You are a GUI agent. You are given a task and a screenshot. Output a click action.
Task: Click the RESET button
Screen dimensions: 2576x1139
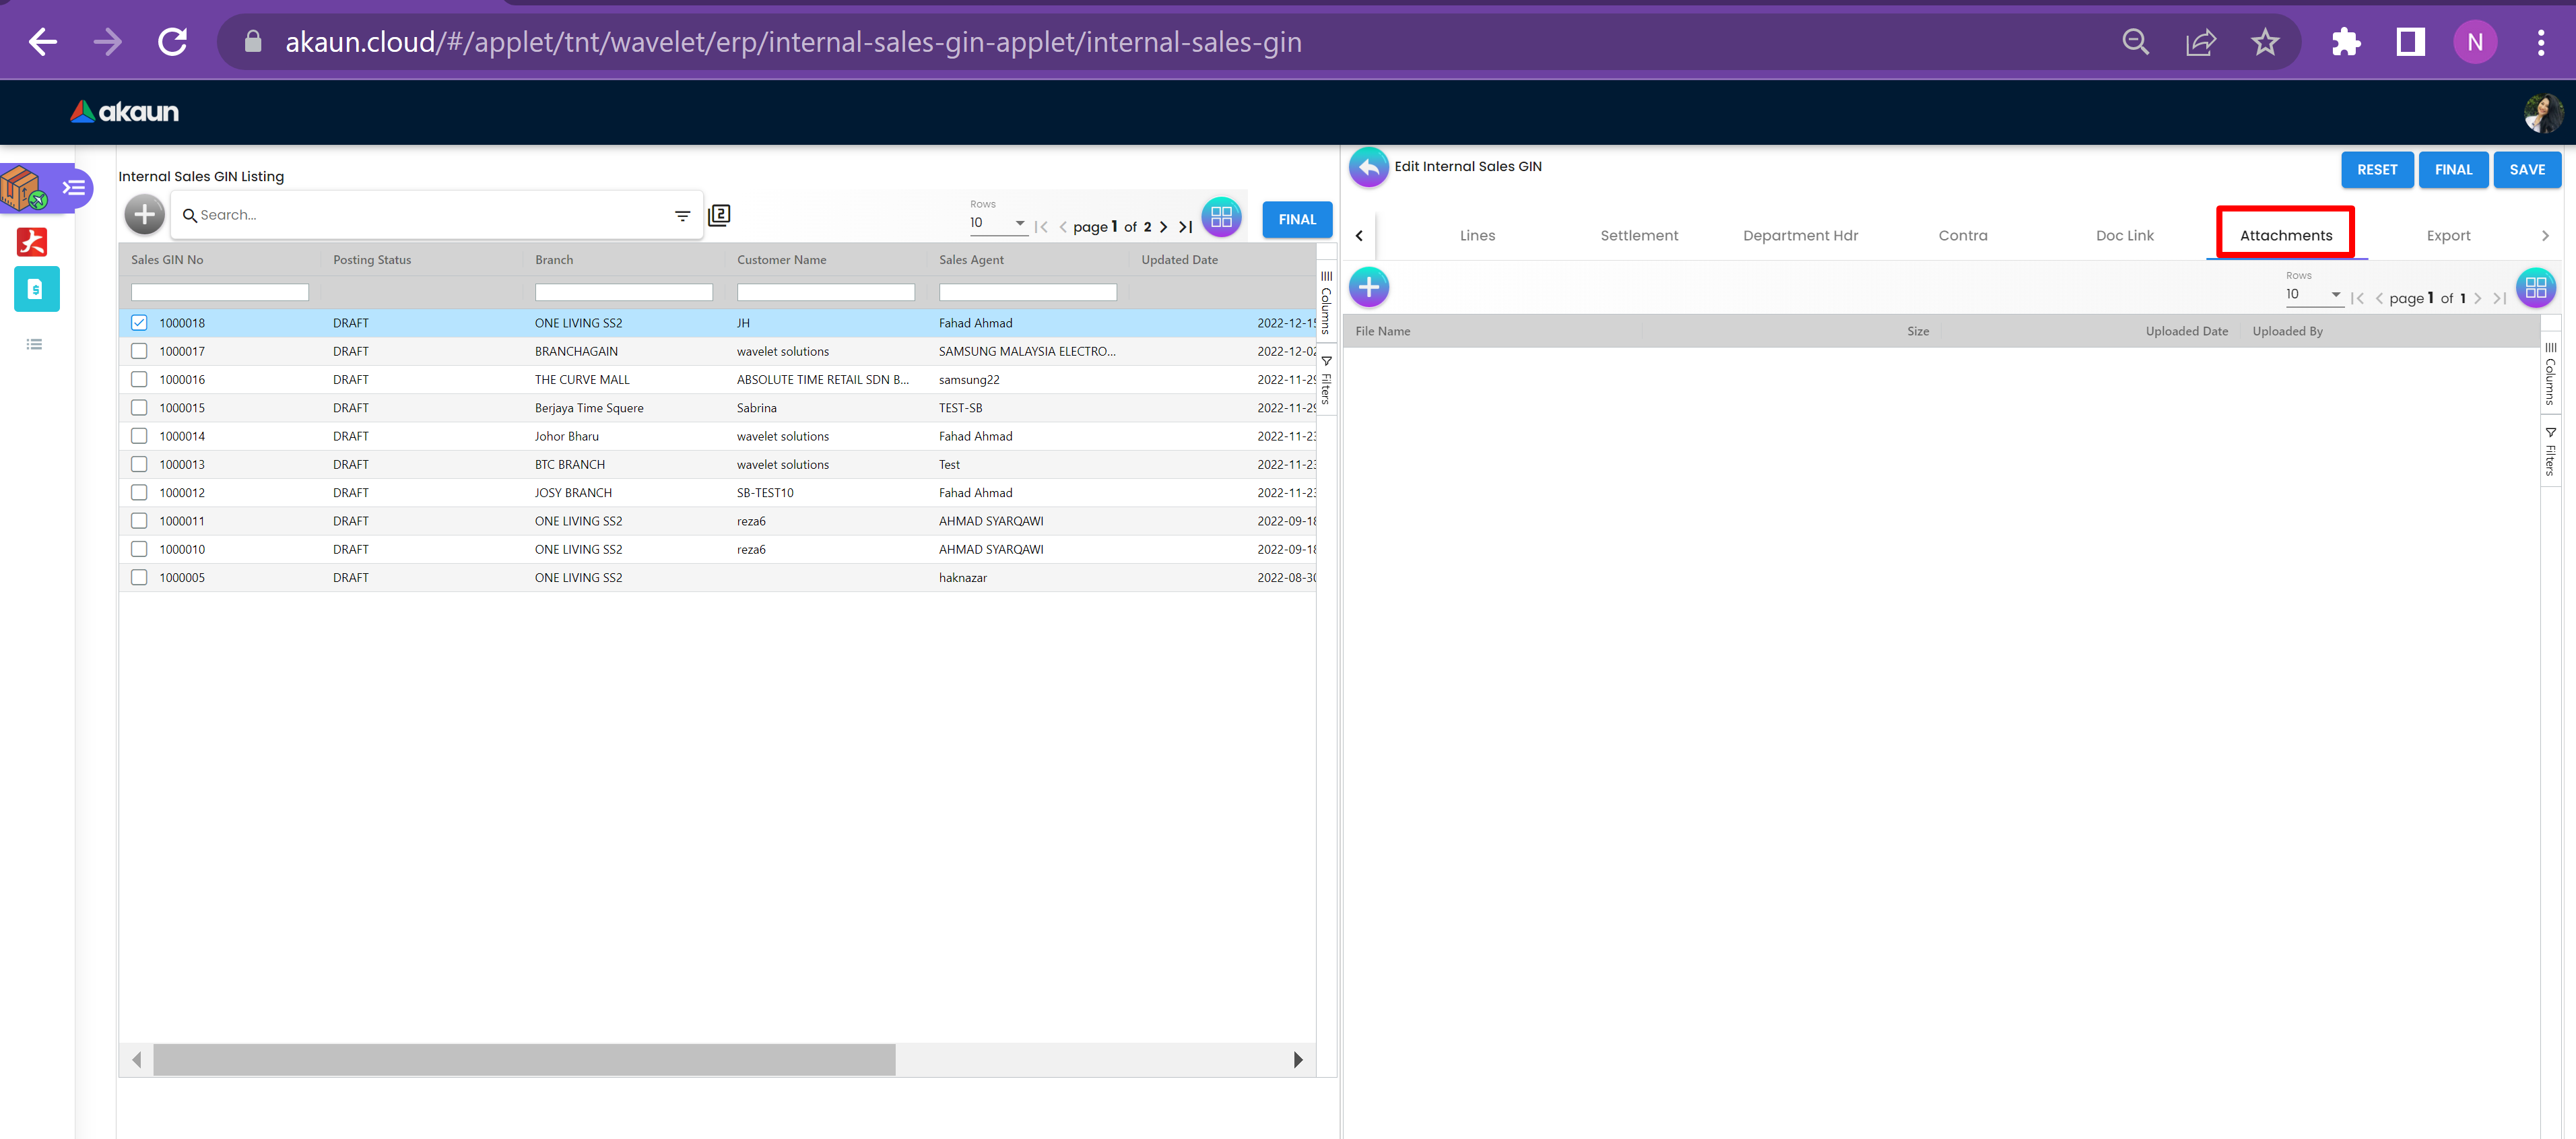click(x=2376, y=170)
